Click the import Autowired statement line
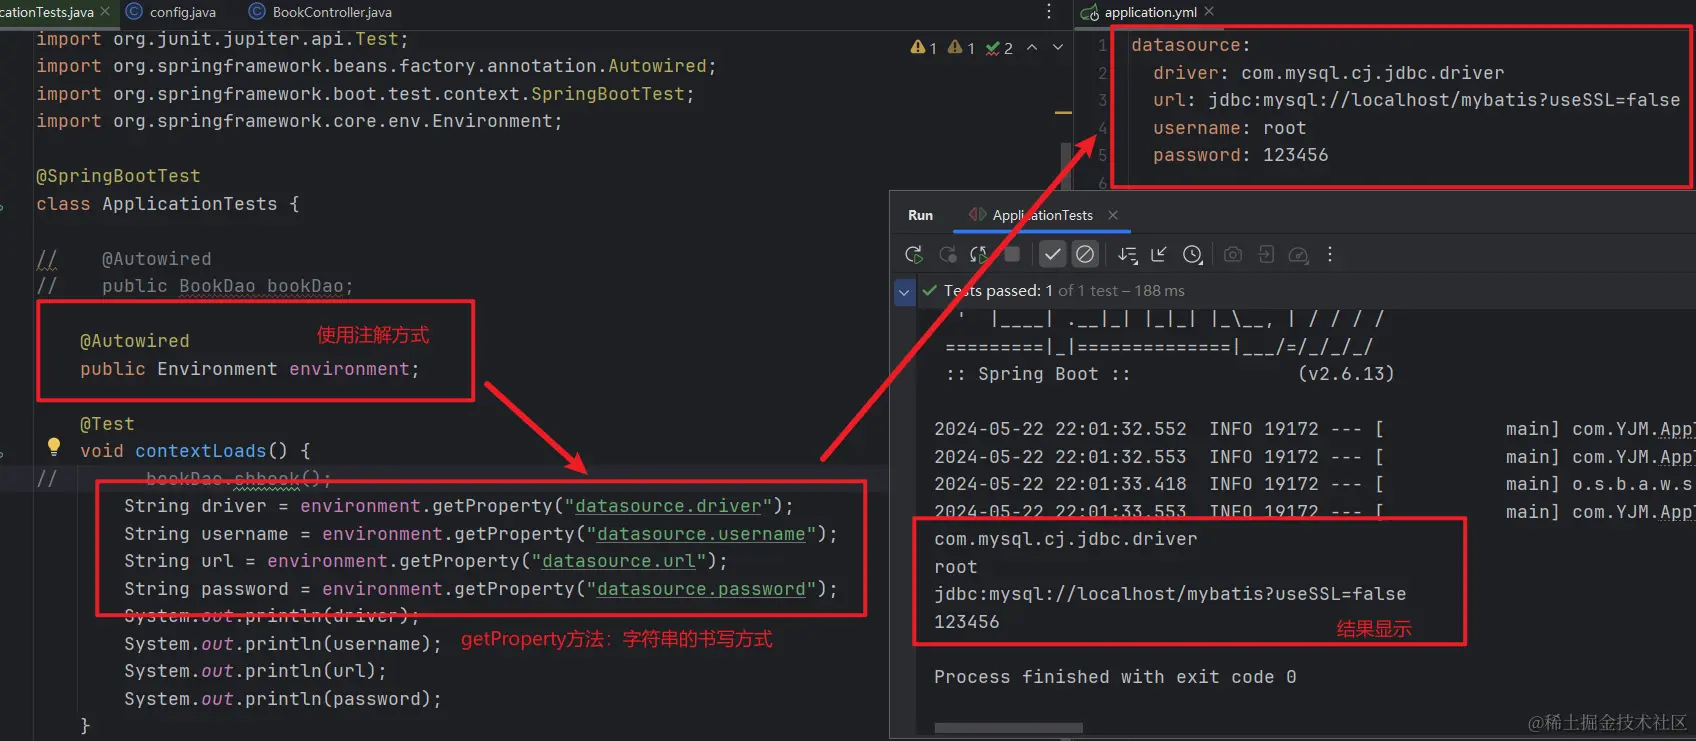The height and width of the screenshot is (741, 1696). [376, 66]
